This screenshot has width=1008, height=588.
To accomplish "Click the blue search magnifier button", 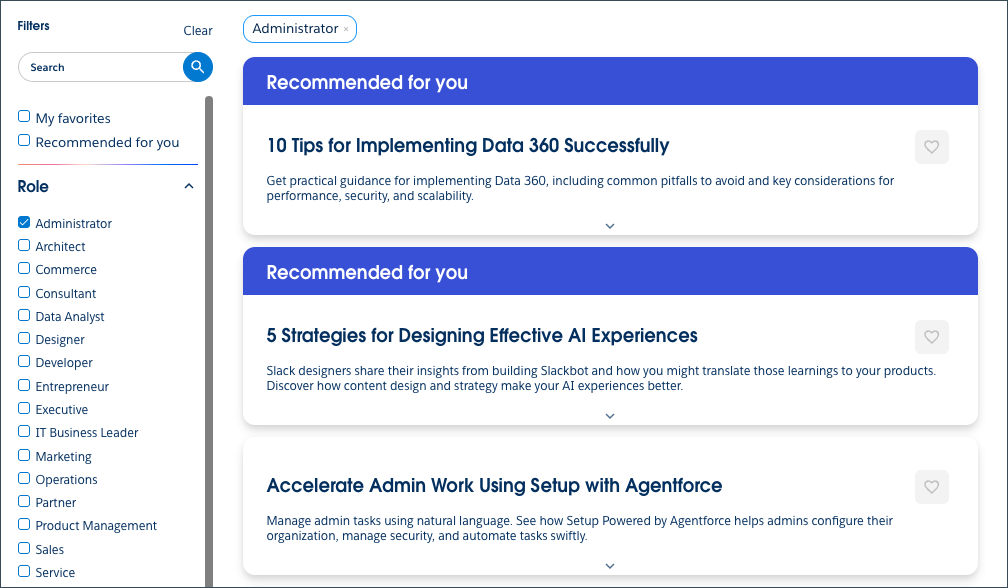I will [x=198, y=67].
